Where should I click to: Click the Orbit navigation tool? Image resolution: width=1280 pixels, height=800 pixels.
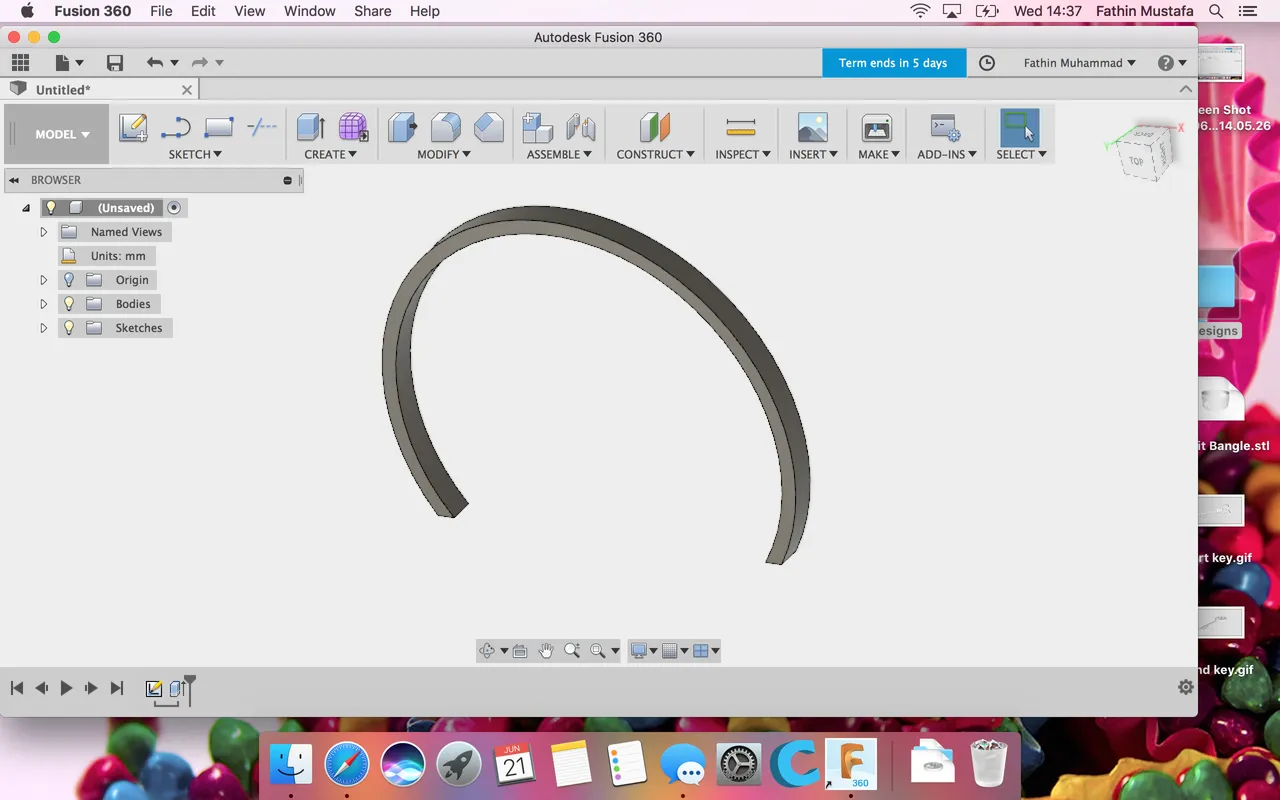tap(487, 651)
